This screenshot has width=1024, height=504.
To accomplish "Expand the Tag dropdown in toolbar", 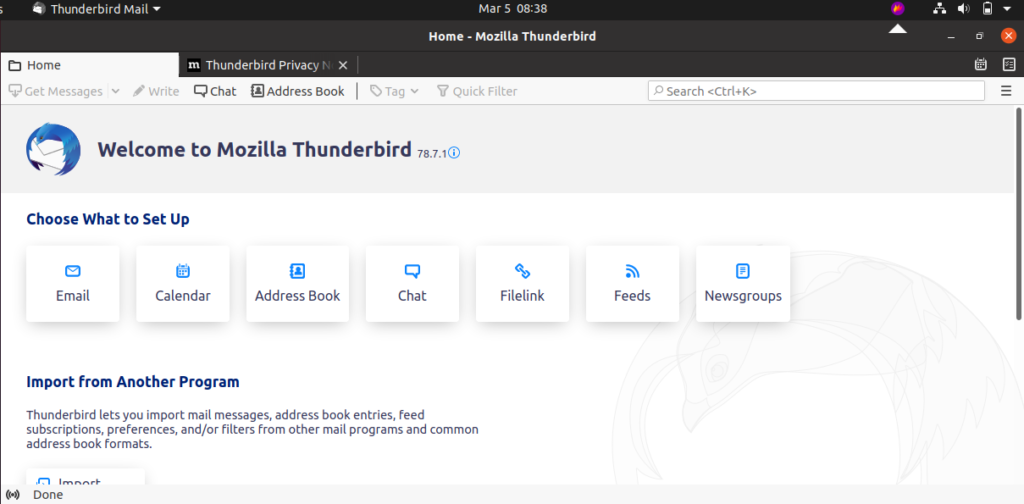I will coord(394,91).
